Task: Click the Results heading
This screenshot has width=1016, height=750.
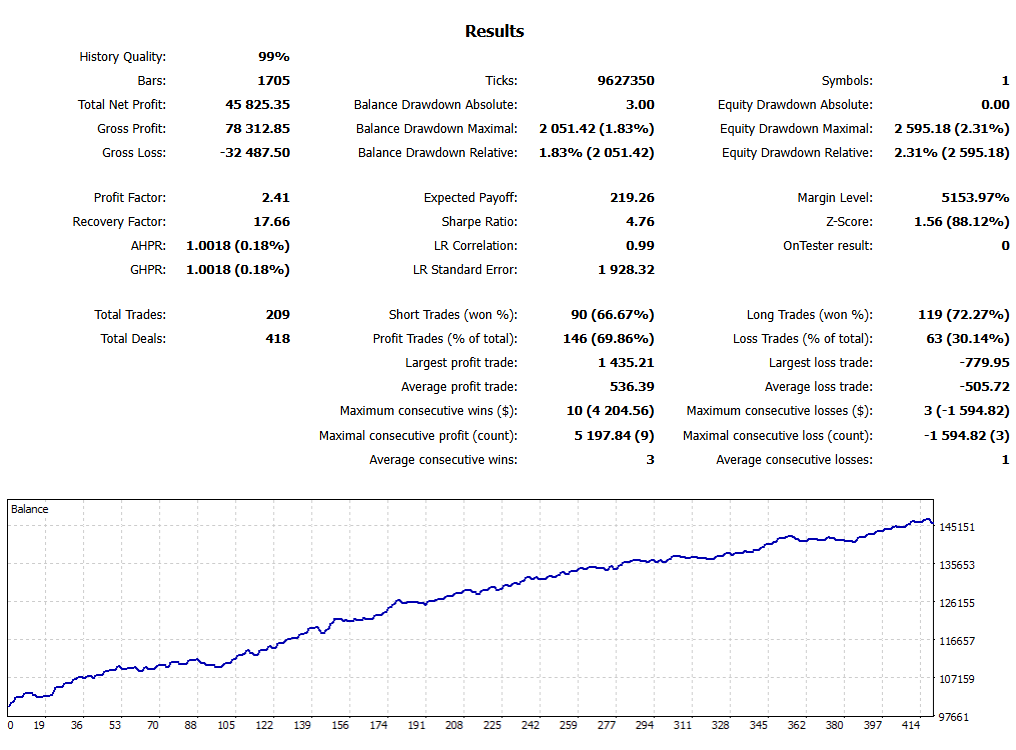Action: coord(494,31)
